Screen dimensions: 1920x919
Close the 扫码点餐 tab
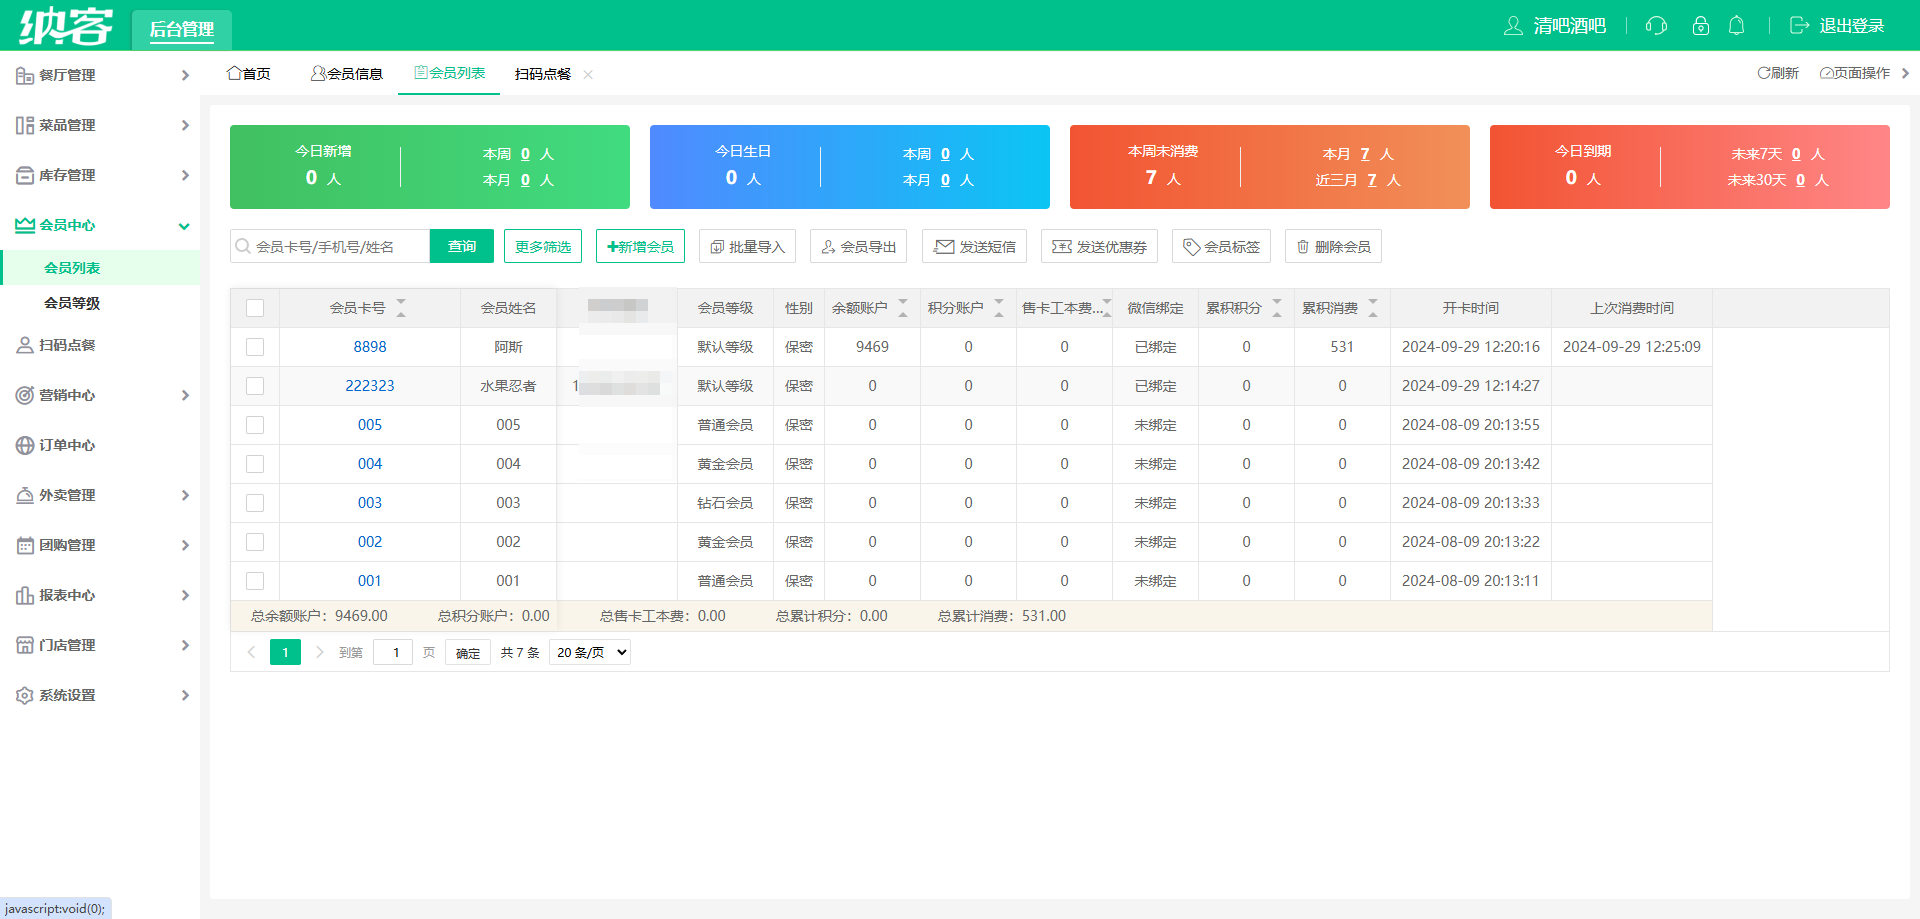pyautogui.click(x=588, y=74)
